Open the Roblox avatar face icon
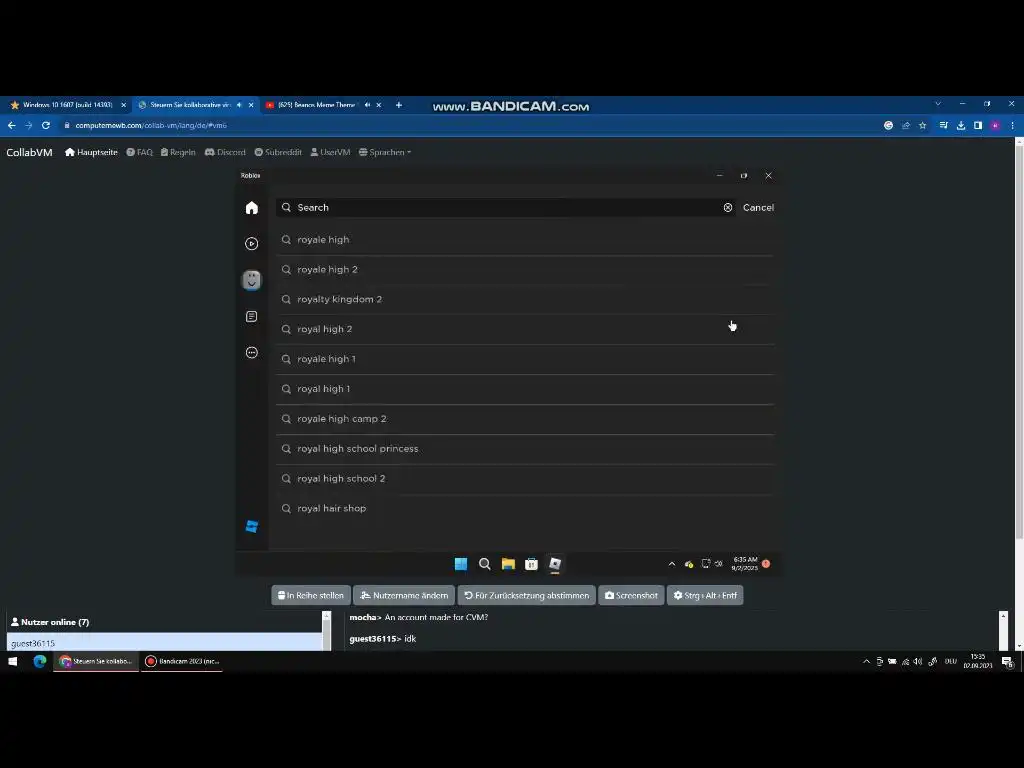 coord(251,280)
